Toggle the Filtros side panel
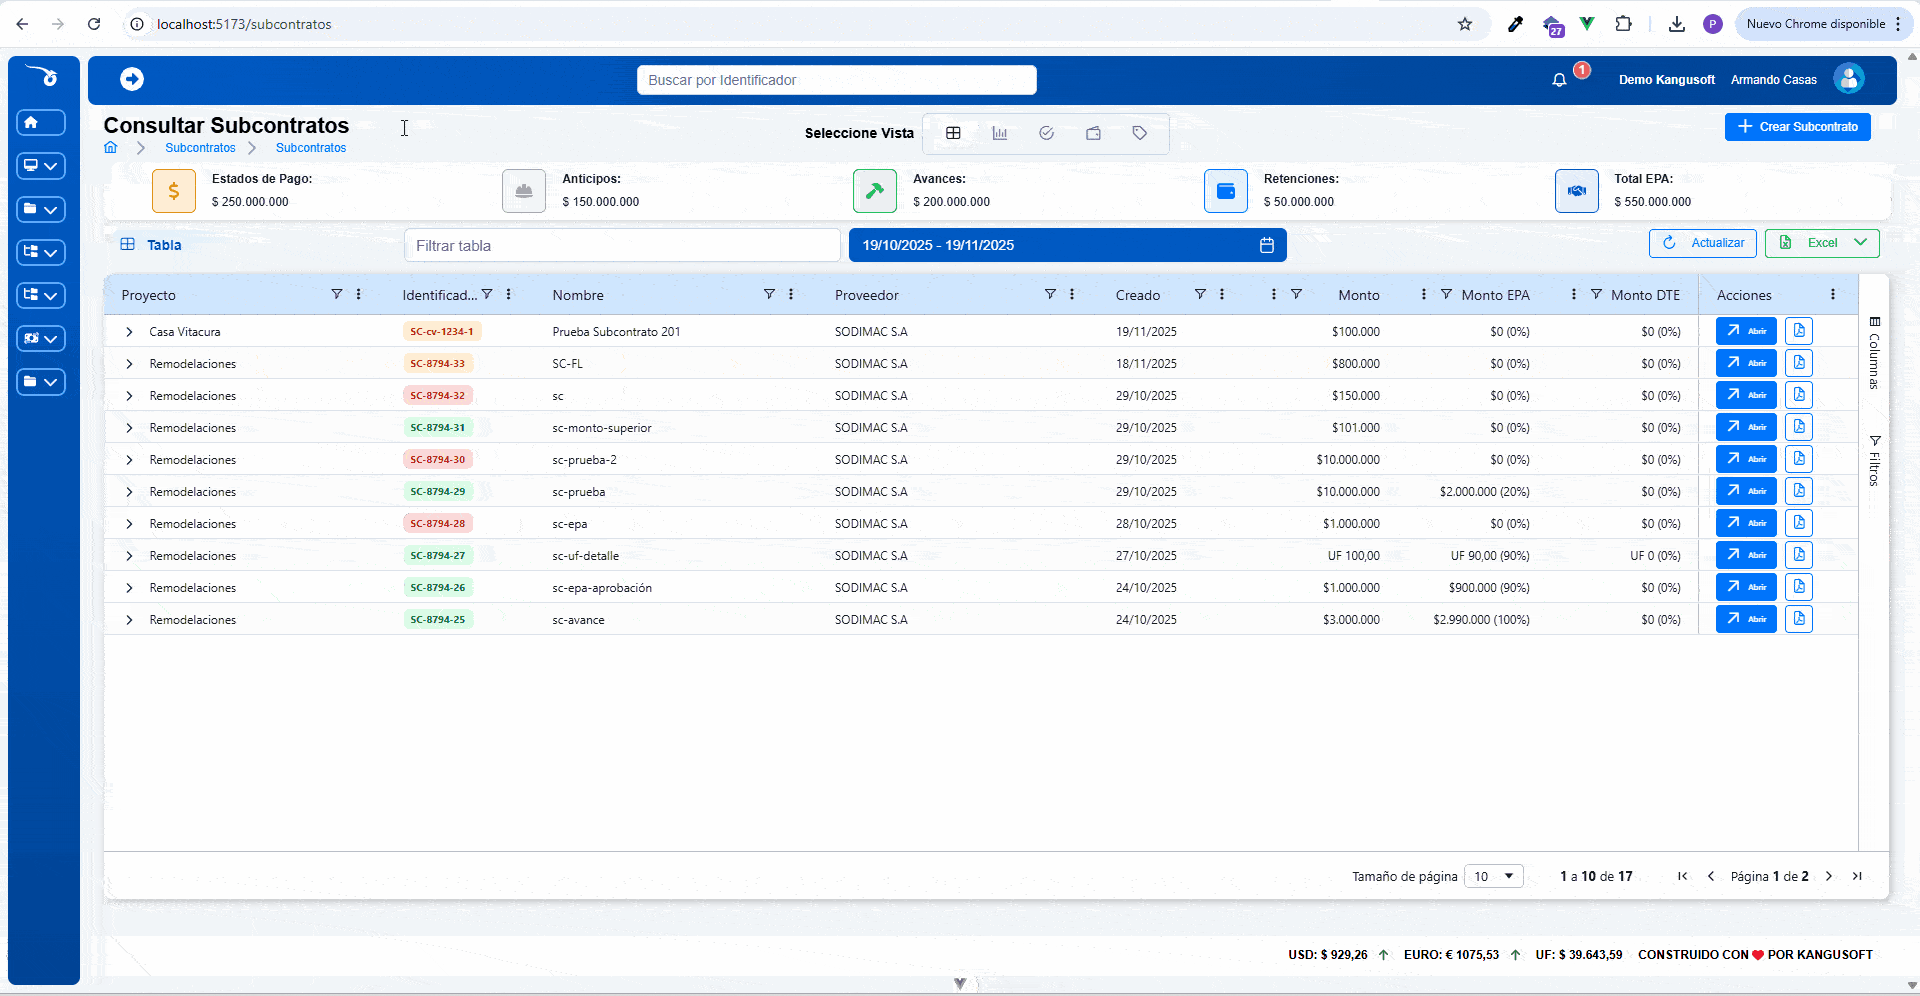 1875,461
